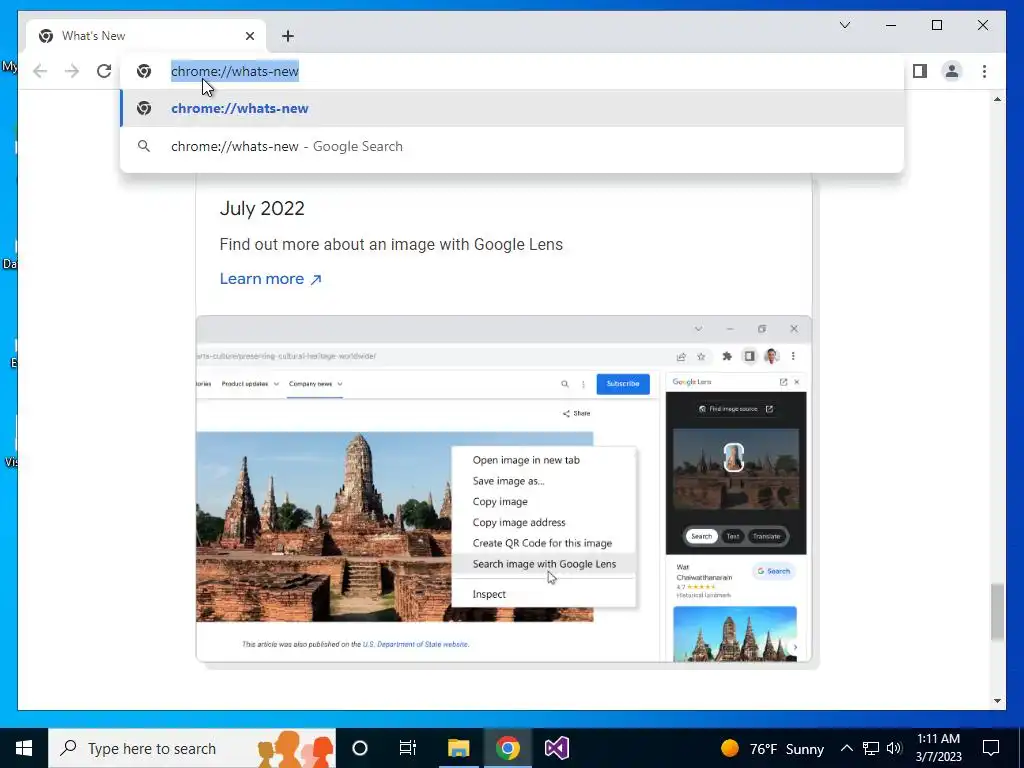Show hidden system tray icons

coord(846,748)
